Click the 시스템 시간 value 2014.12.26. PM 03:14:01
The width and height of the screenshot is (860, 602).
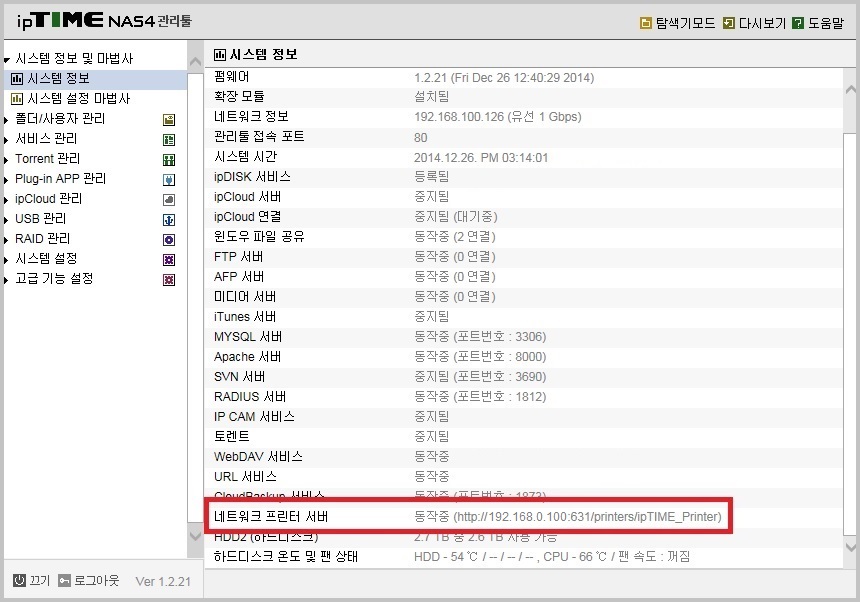coord(480,157)
